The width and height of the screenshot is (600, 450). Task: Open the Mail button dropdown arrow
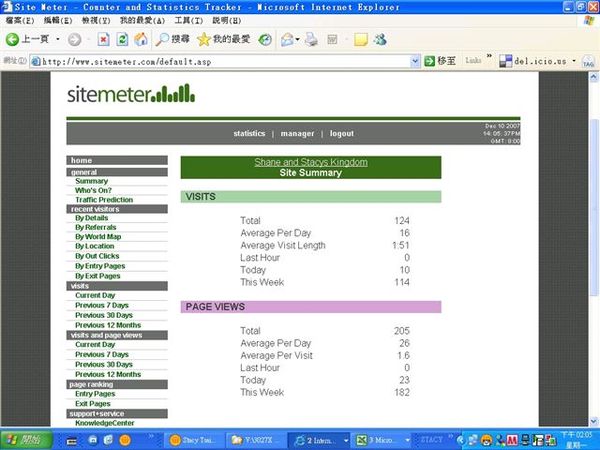(297, 39)
